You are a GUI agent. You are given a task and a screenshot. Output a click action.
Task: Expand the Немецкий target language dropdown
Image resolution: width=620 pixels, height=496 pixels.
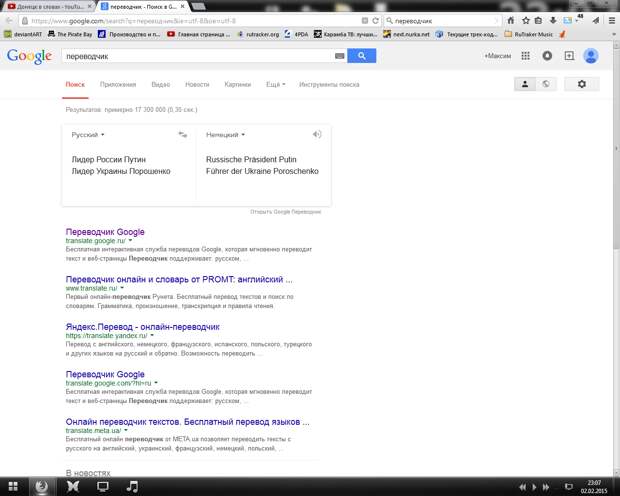point(225,134)
